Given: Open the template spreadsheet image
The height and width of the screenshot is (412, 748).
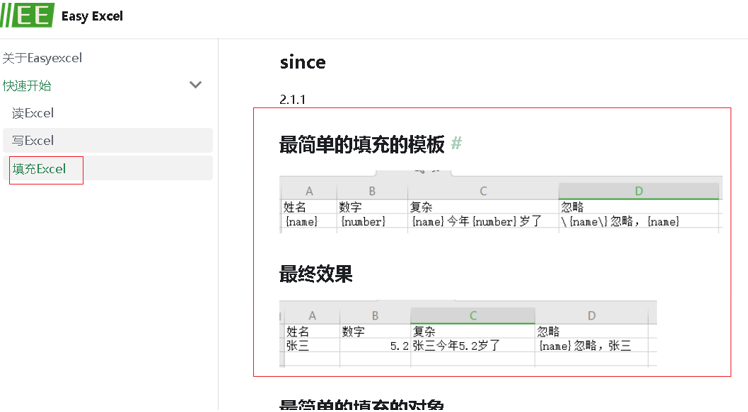Looking at the screenshot, I should tap(501, 201).
